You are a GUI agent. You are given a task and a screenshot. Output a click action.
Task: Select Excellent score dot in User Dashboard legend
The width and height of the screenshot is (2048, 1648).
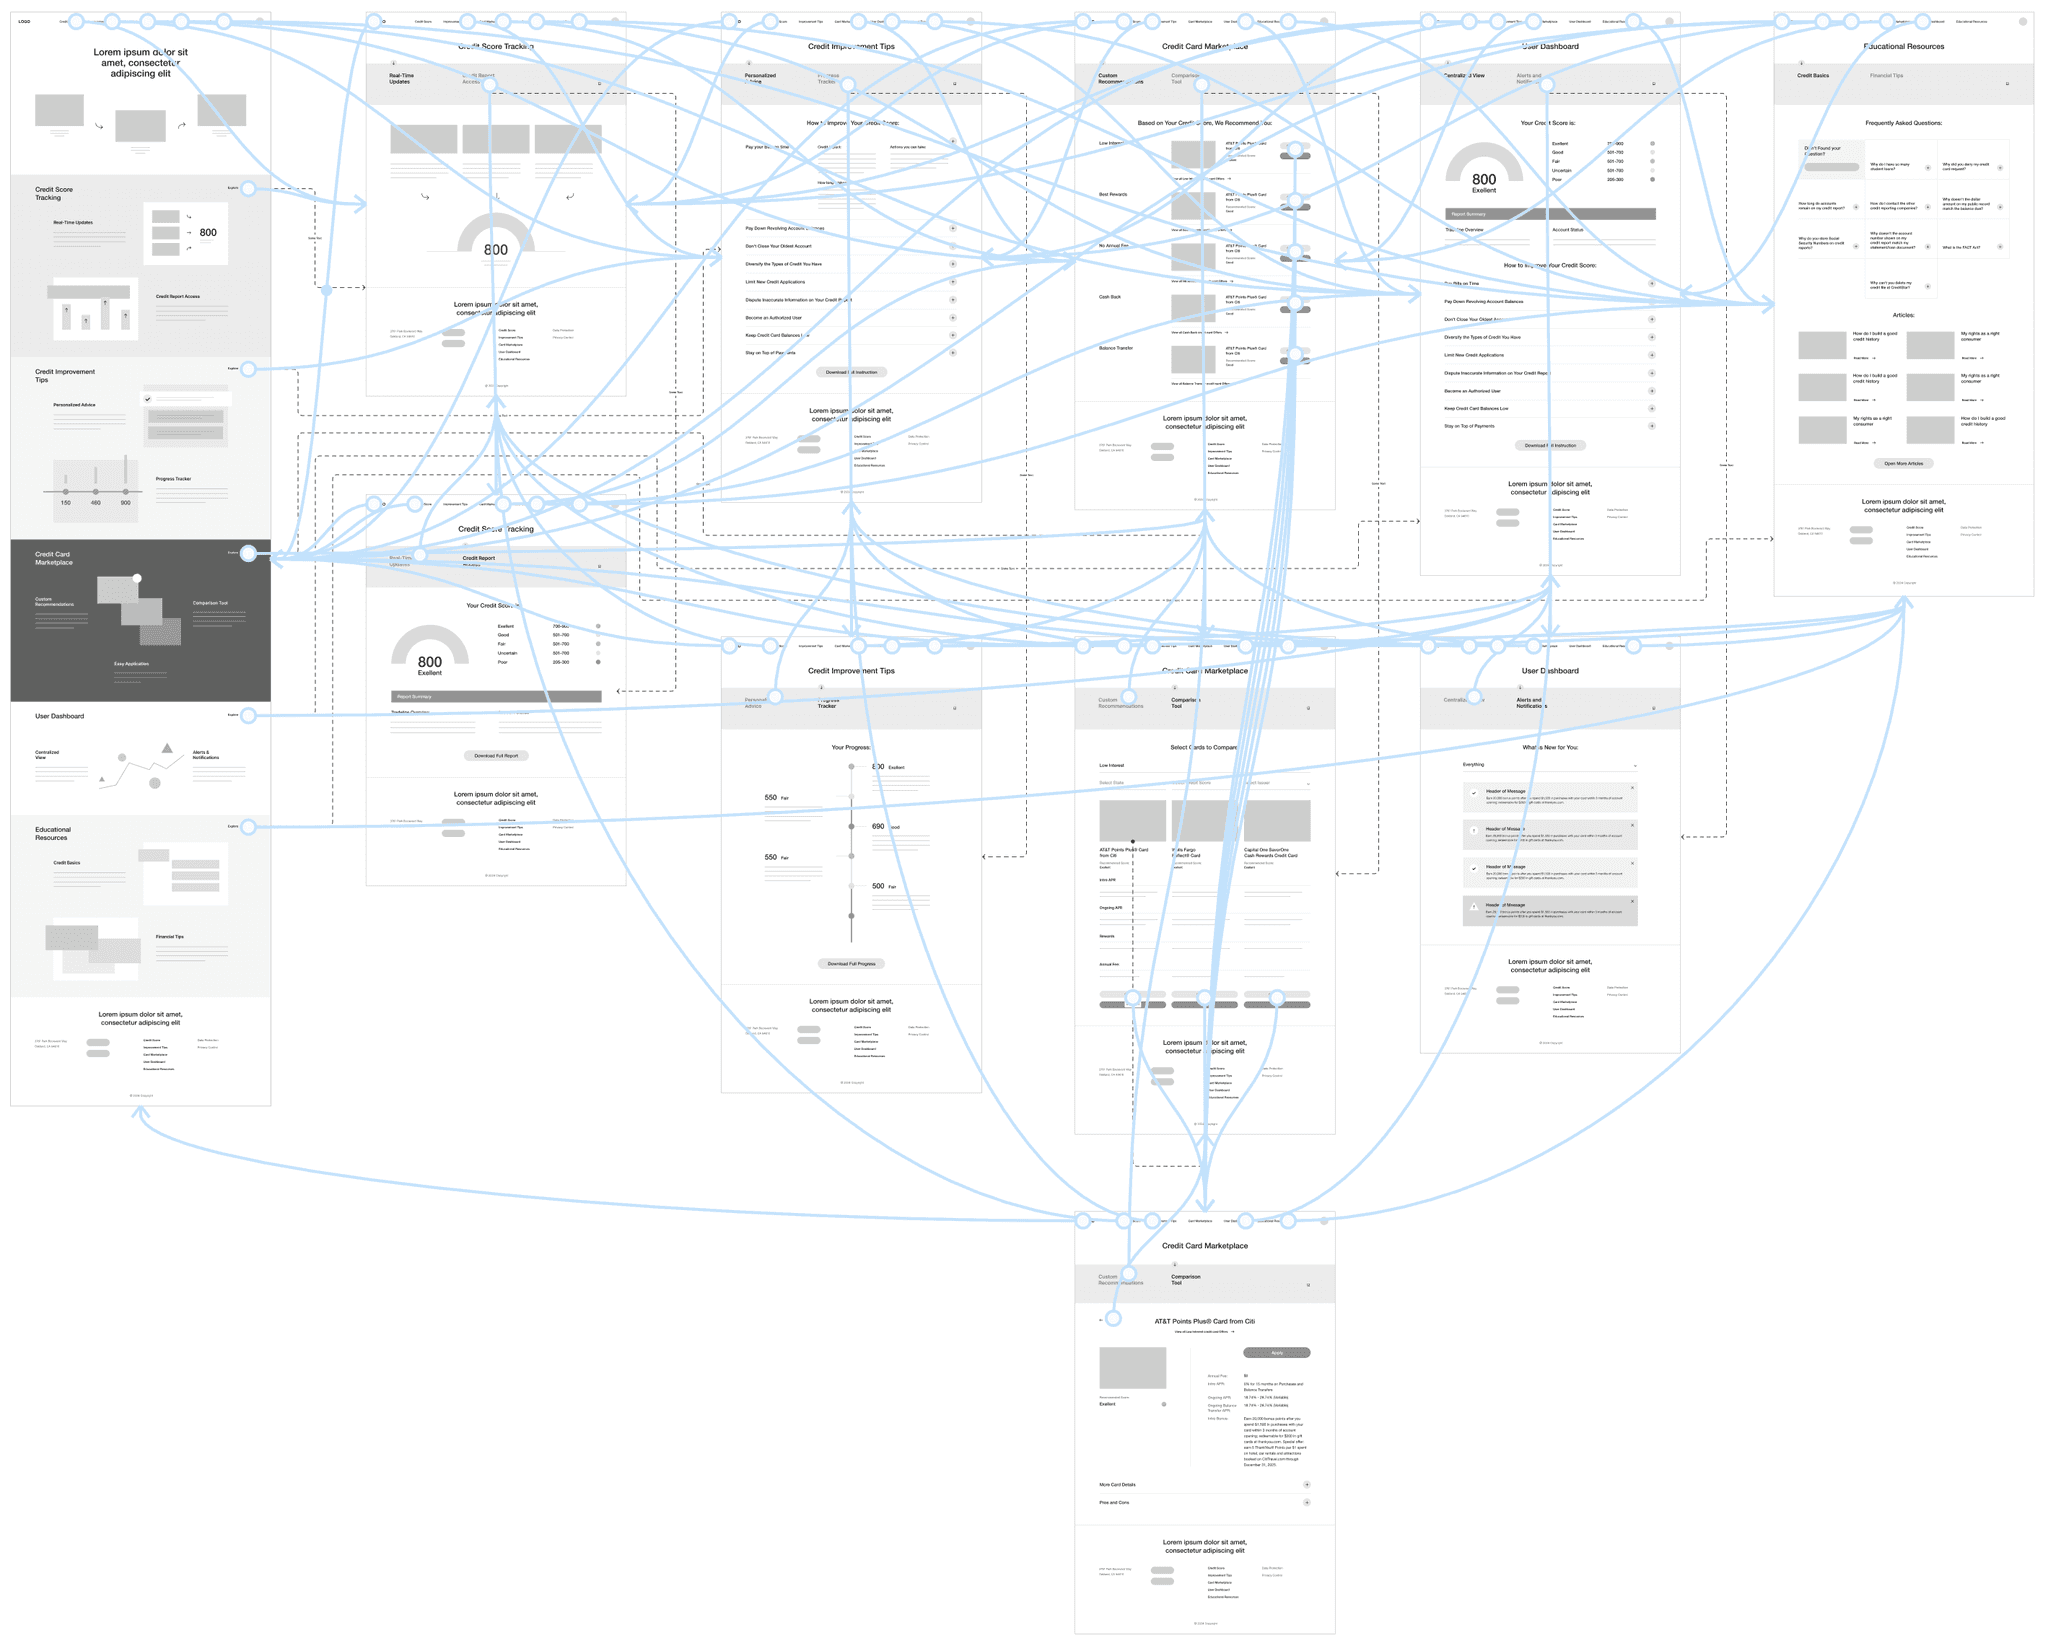(1652, 144)
